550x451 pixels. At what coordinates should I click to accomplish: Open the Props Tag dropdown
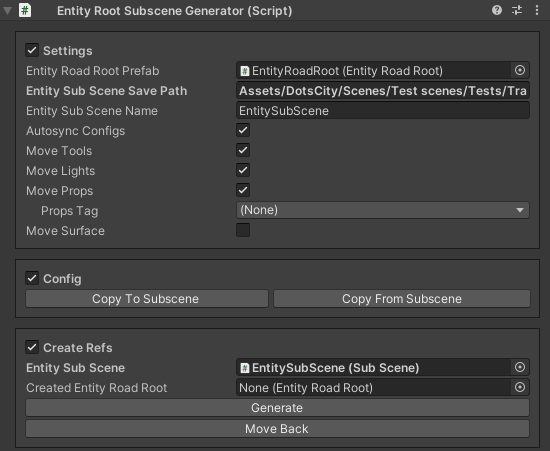click(x=383, y=210)
